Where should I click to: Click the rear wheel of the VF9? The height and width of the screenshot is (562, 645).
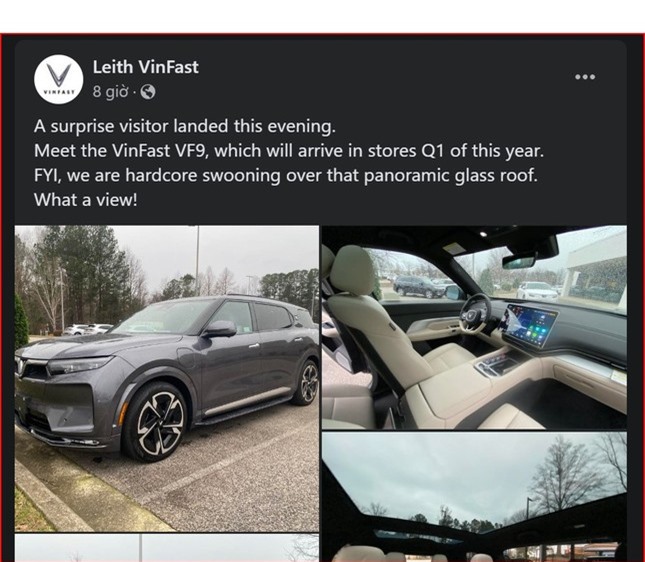click(x=309, y=383)
